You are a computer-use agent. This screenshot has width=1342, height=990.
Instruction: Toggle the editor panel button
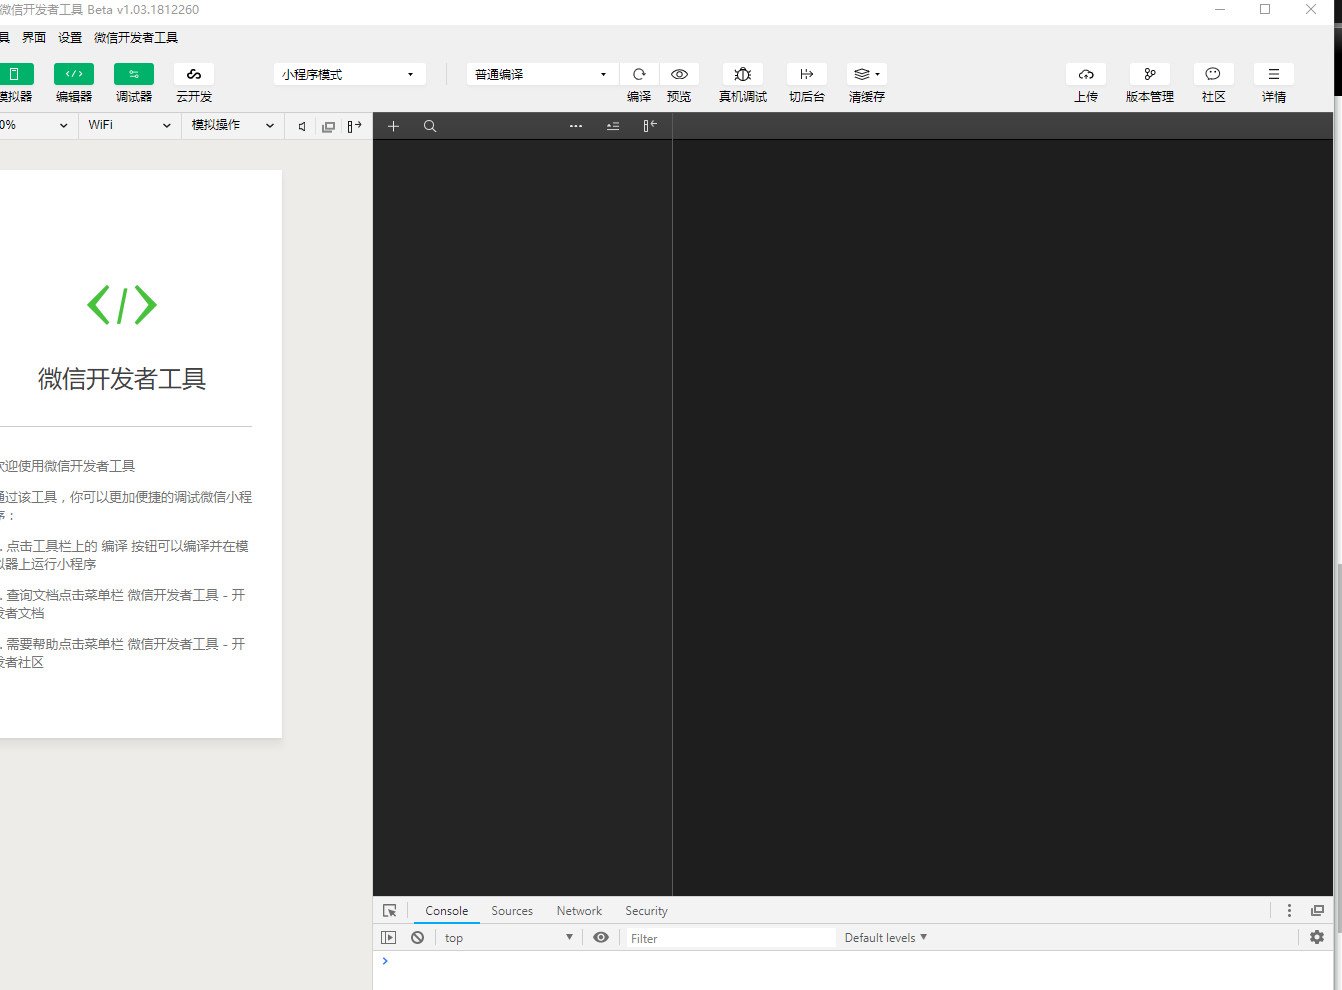(74, 74)
